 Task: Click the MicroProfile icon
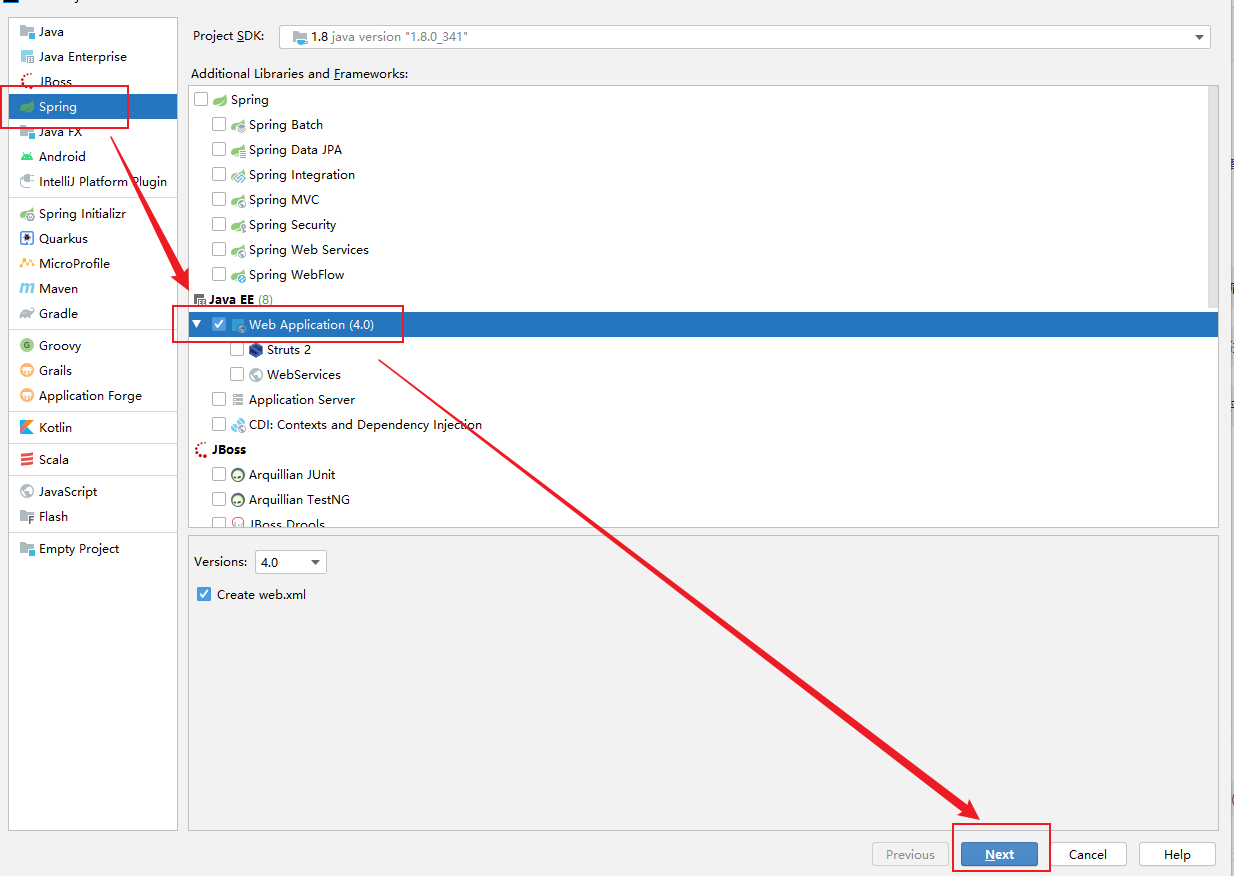[27, 264]
